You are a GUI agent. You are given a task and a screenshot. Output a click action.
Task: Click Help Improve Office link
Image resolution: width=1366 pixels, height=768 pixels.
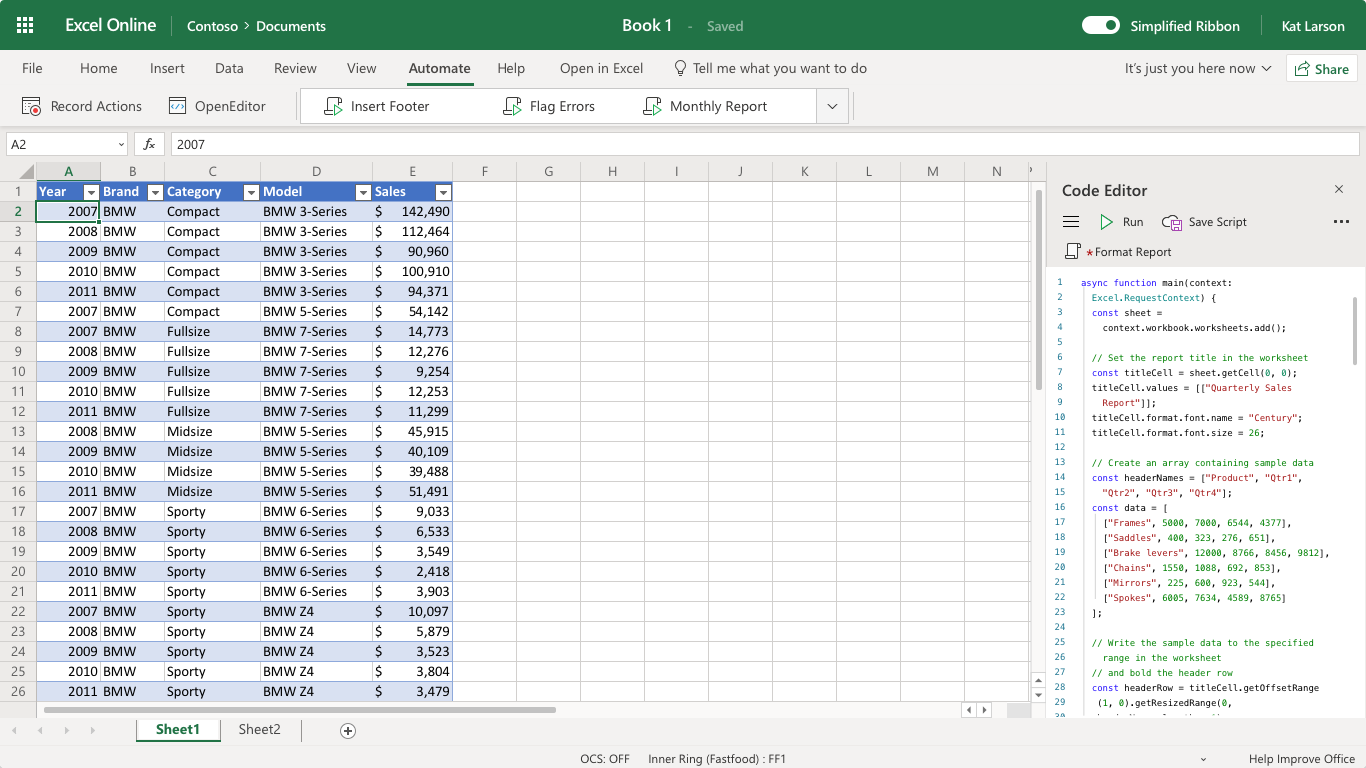(1301, 759)
